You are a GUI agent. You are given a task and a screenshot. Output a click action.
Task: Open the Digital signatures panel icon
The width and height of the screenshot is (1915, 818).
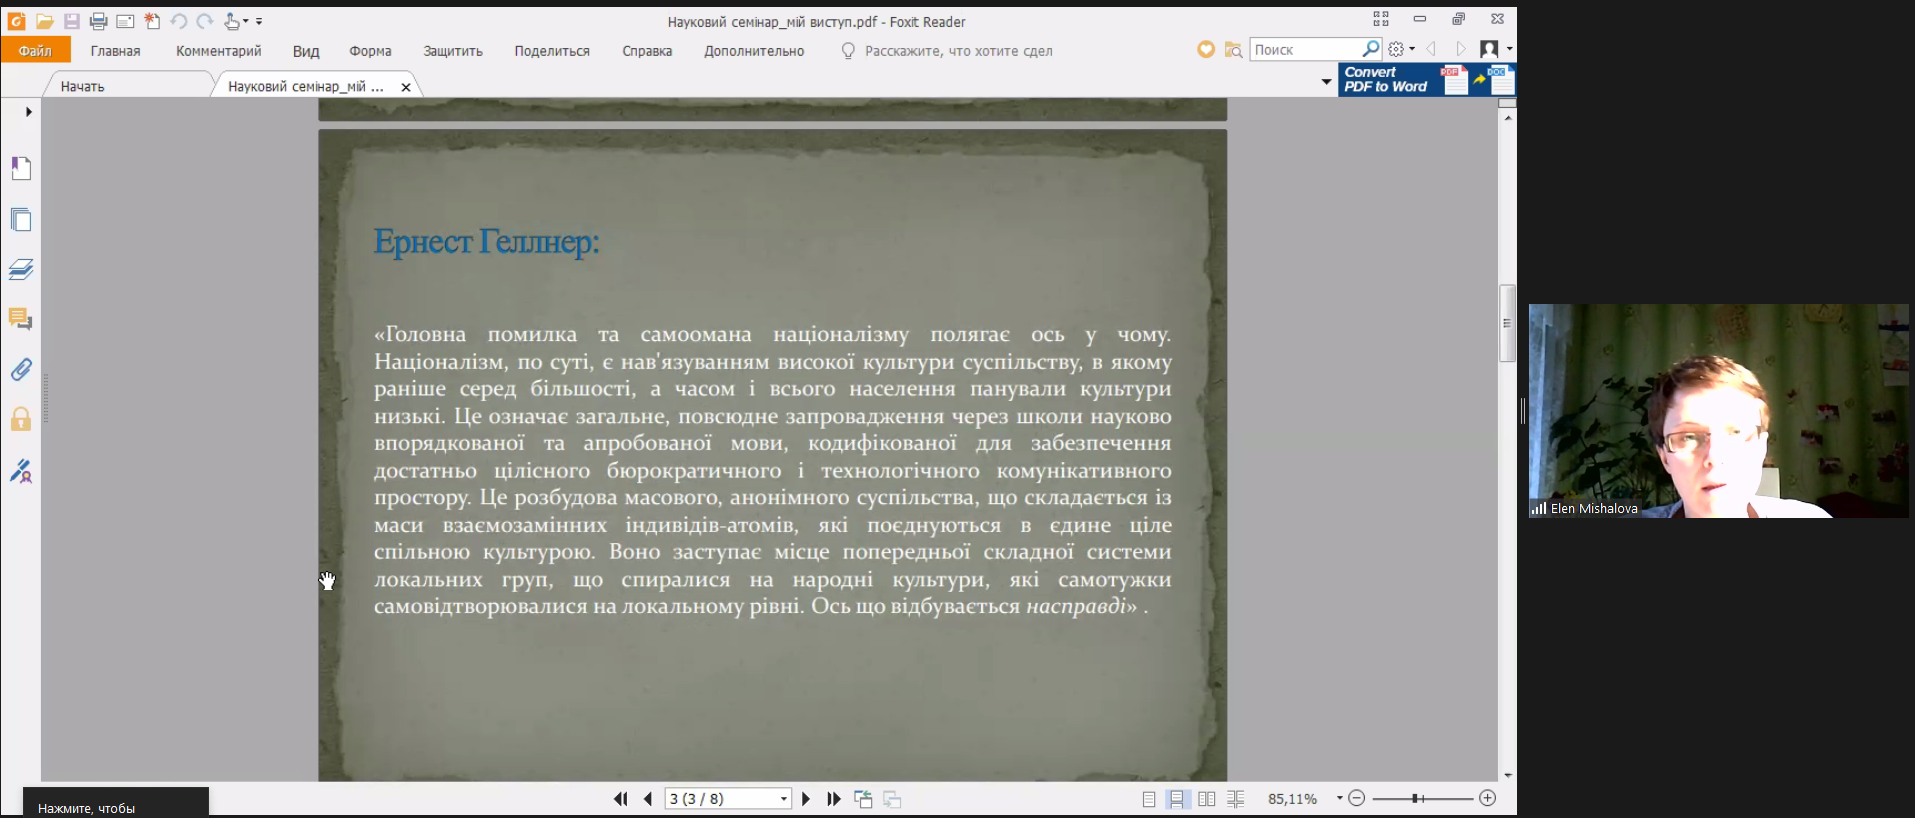pyautogui.click(x=21, y=470)
